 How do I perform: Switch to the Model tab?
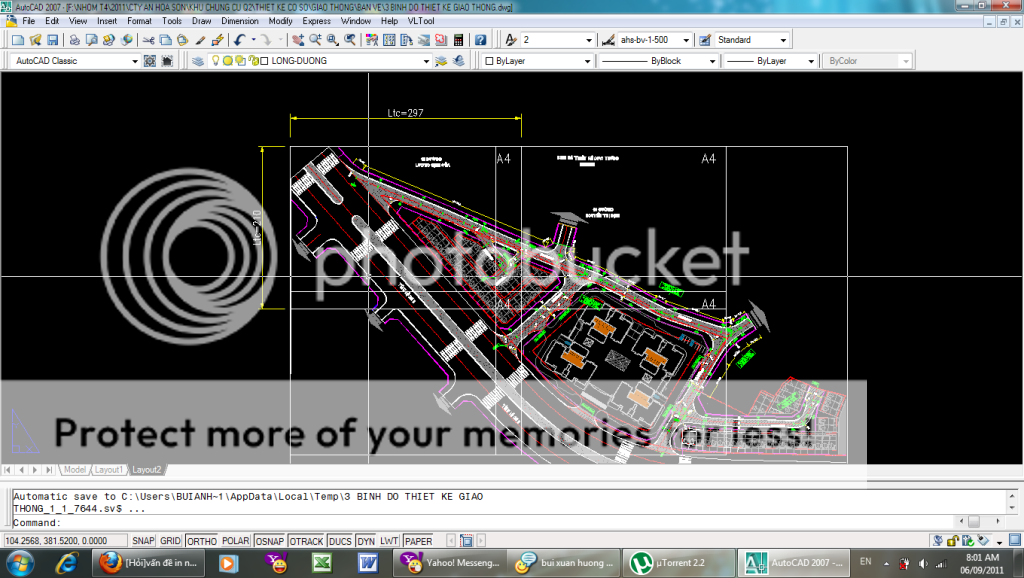click(x=74, y=470)
